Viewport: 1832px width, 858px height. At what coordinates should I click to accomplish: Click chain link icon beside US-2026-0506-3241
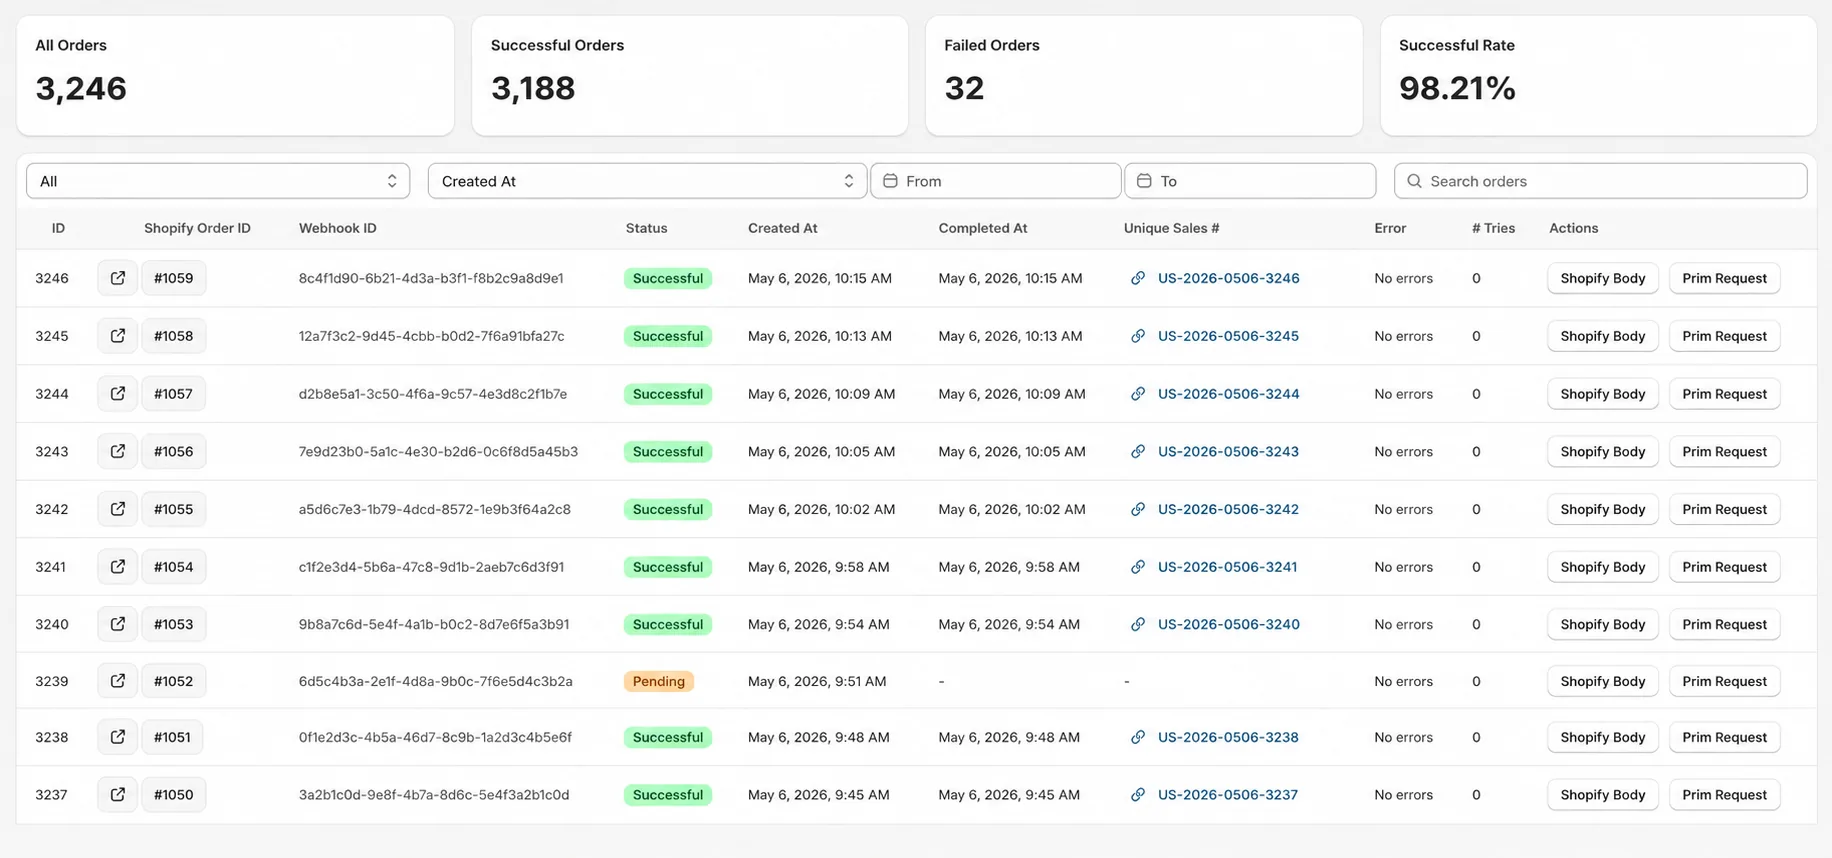(1138, 567)
